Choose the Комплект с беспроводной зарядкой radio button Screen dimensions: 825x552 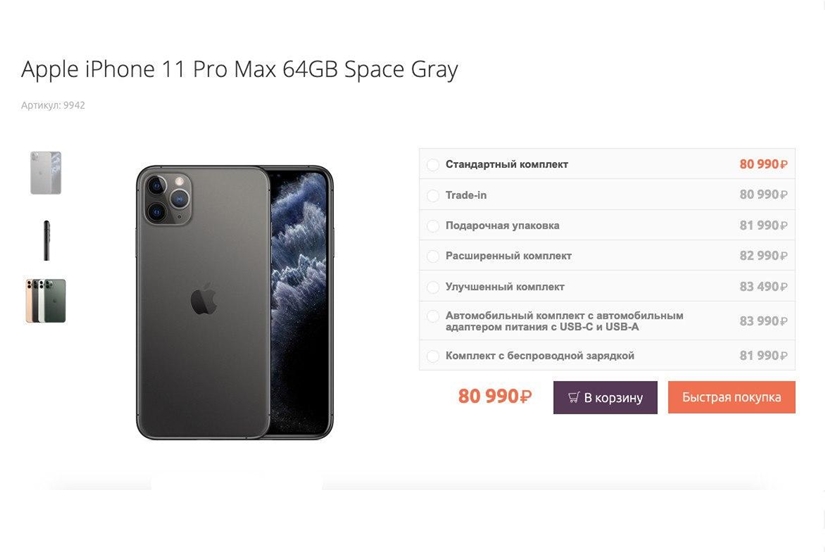pos(433,356)
